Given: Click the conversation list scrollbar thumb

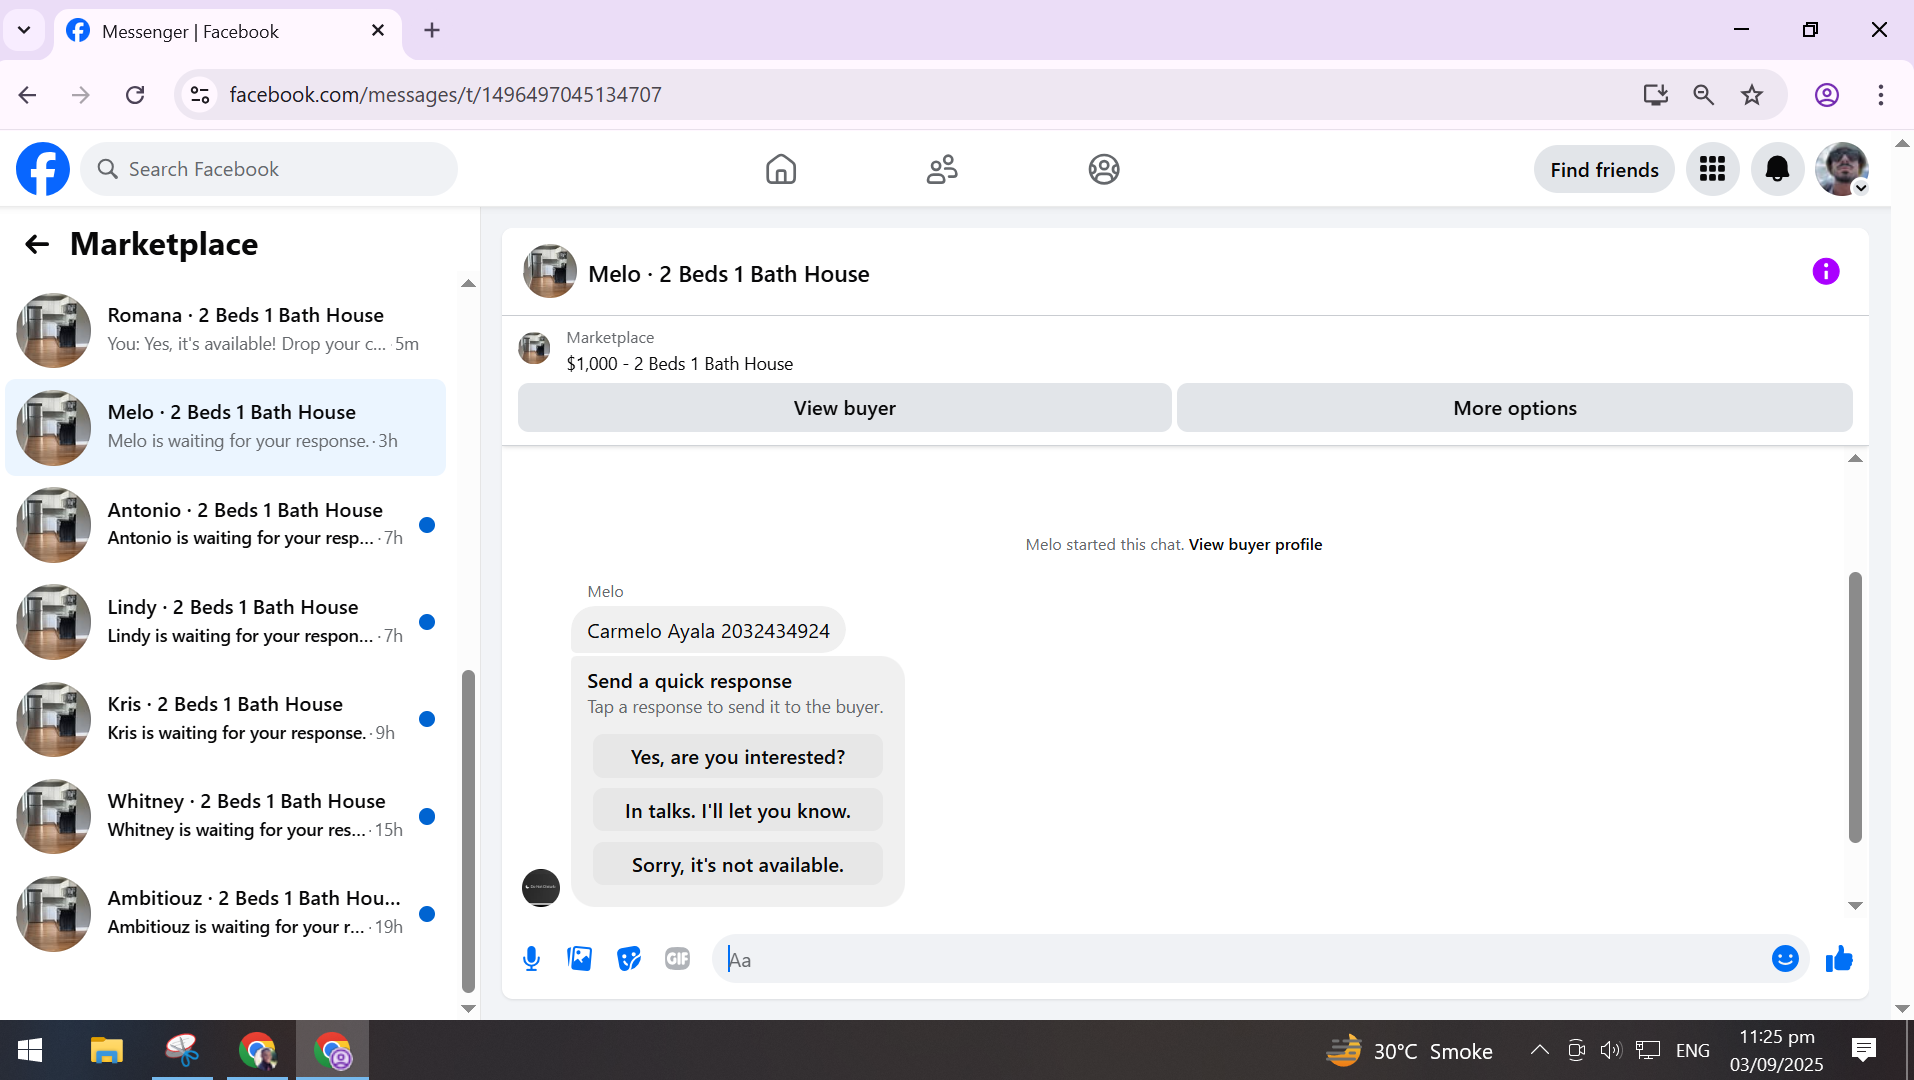Looking at the screenshot, I should [468, 830].
